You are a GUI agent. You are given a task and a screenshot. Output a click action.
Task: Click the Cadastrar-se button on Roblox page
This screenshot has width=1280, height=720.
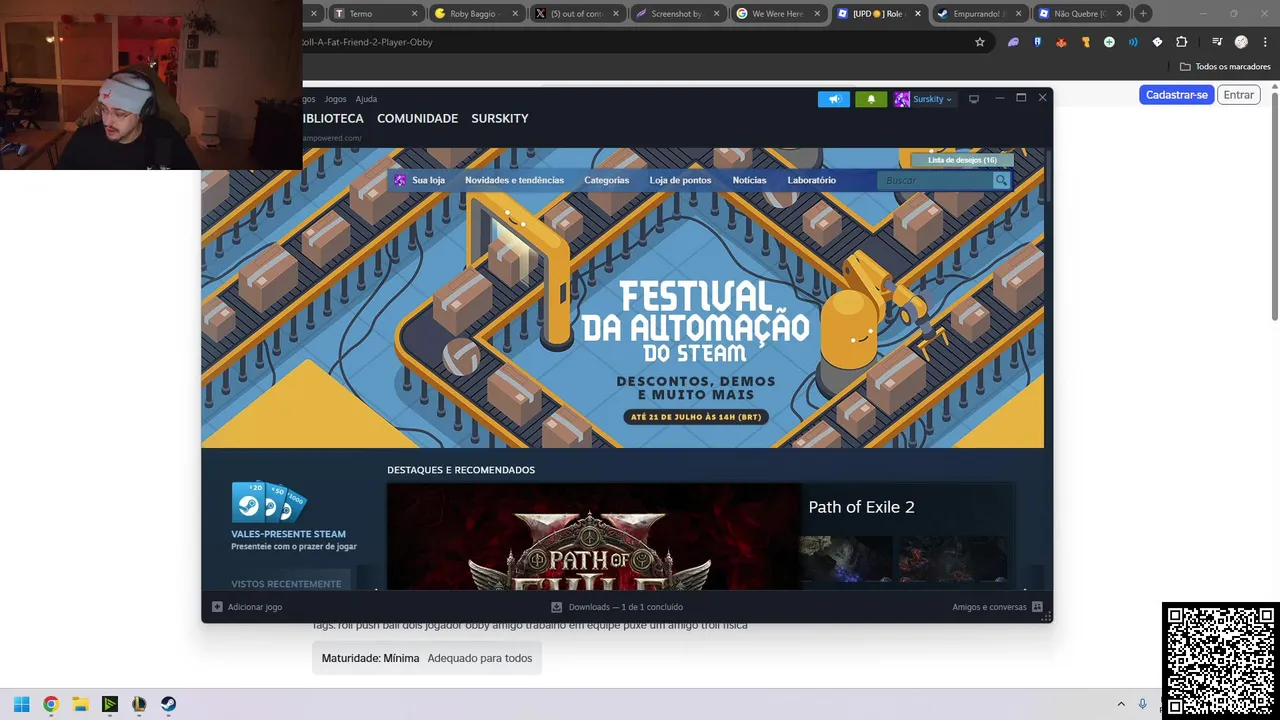point(1176,95)
